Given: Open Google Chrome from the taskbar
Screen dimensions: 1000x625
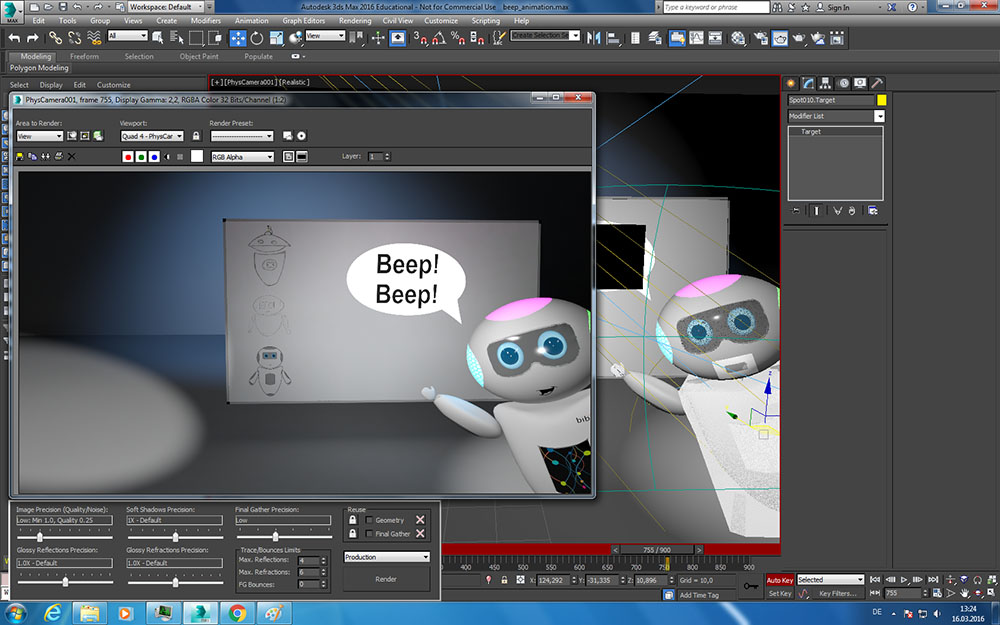Looking at the screenshot, I should click(x=238, y=612).
